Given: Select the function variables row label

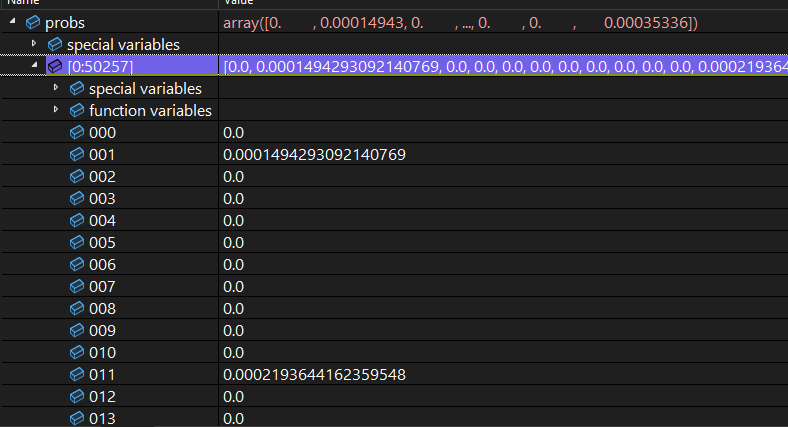Looking at the screenshot, I should [x=150, y=111].
